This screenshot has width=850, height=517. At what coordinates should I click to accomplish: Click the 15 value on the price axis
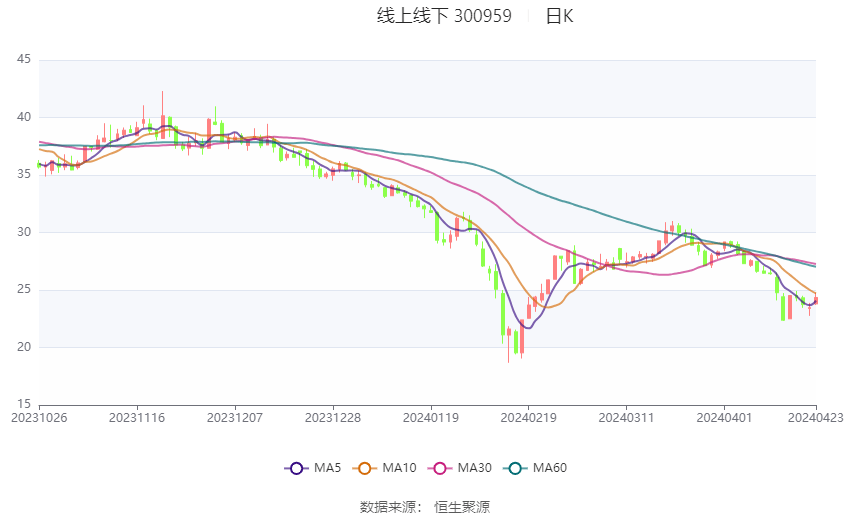[24, 405]
